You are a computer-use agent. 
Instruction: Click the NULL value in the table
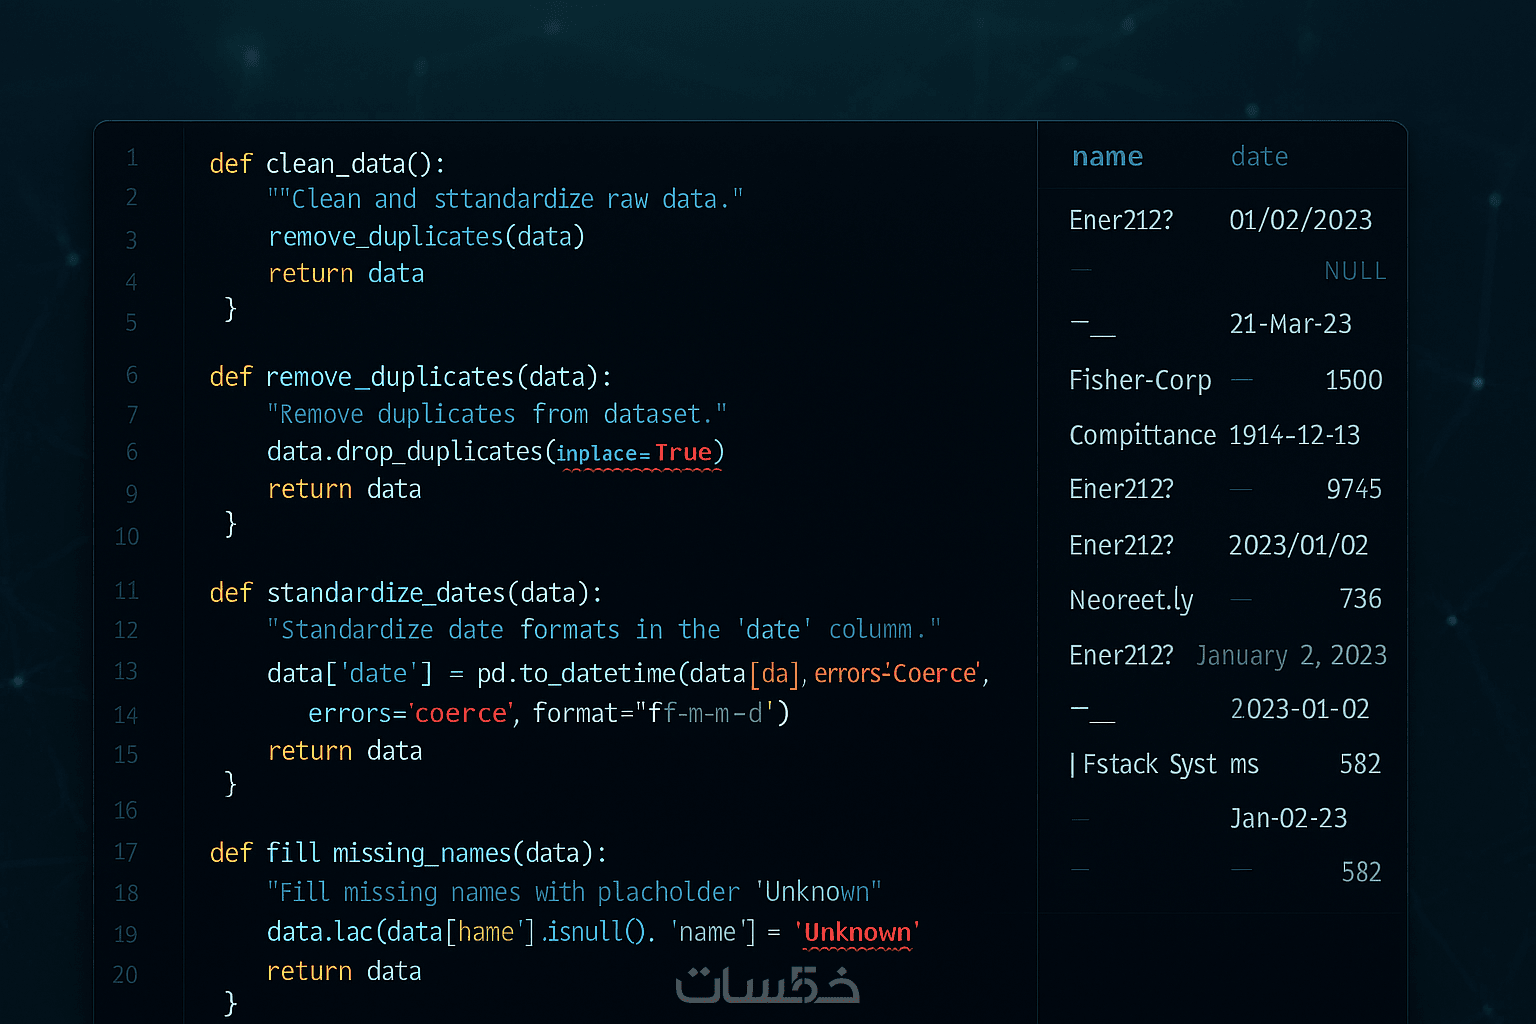pyautogui.click(x=1355, y=271)
